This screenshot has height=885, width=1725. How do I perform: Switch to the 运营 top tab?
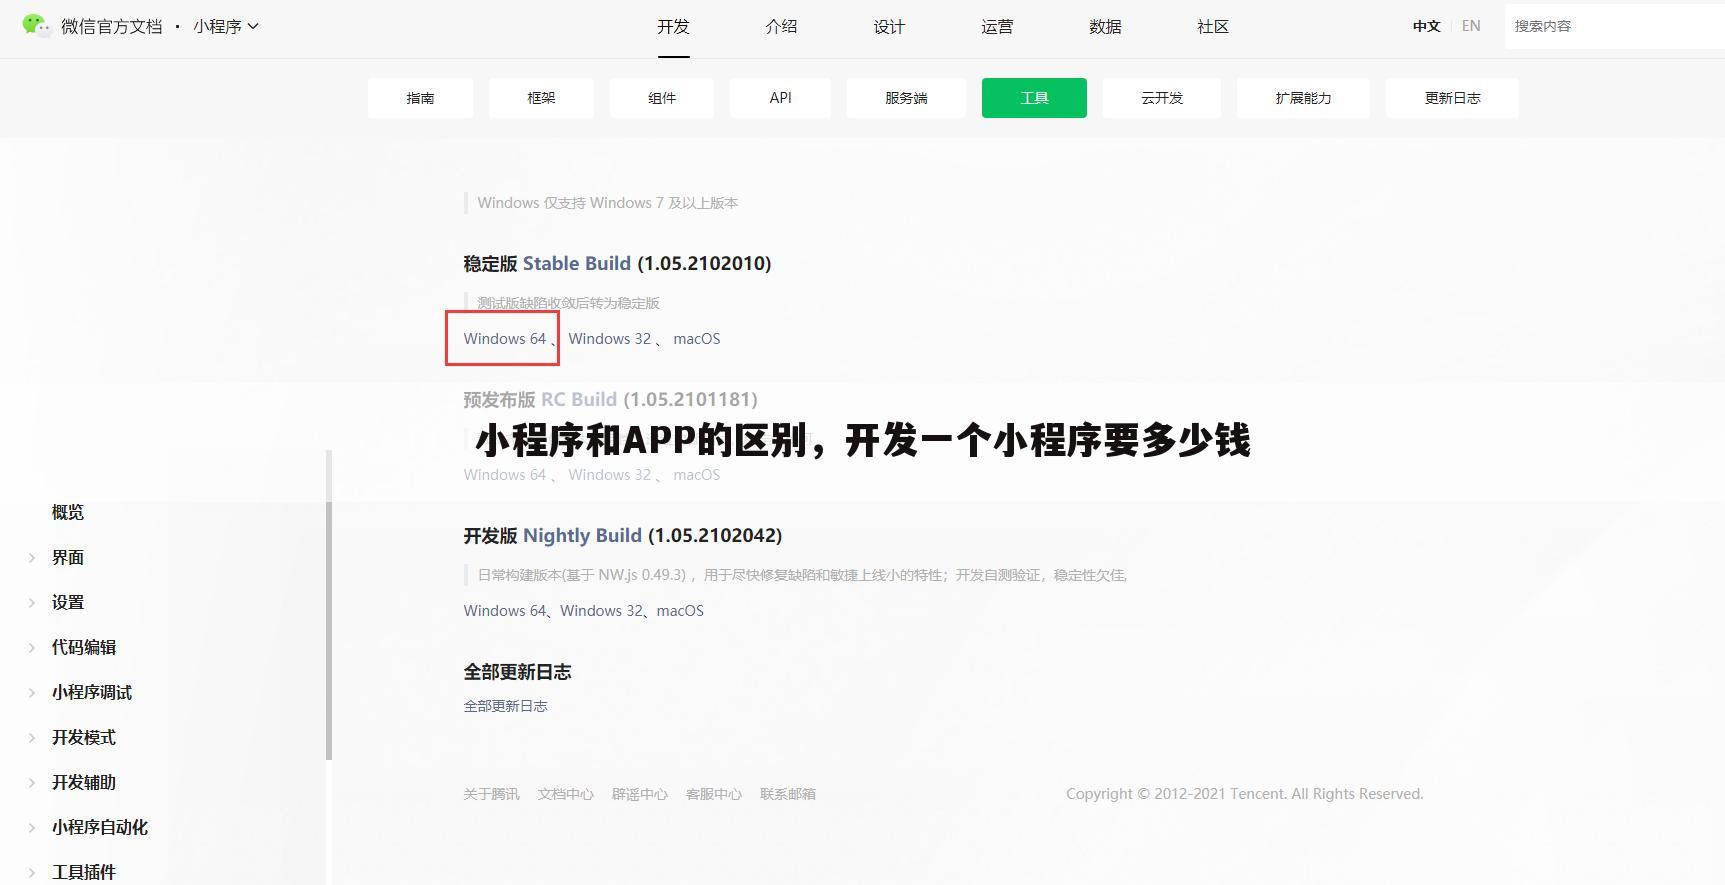point(997,27)
